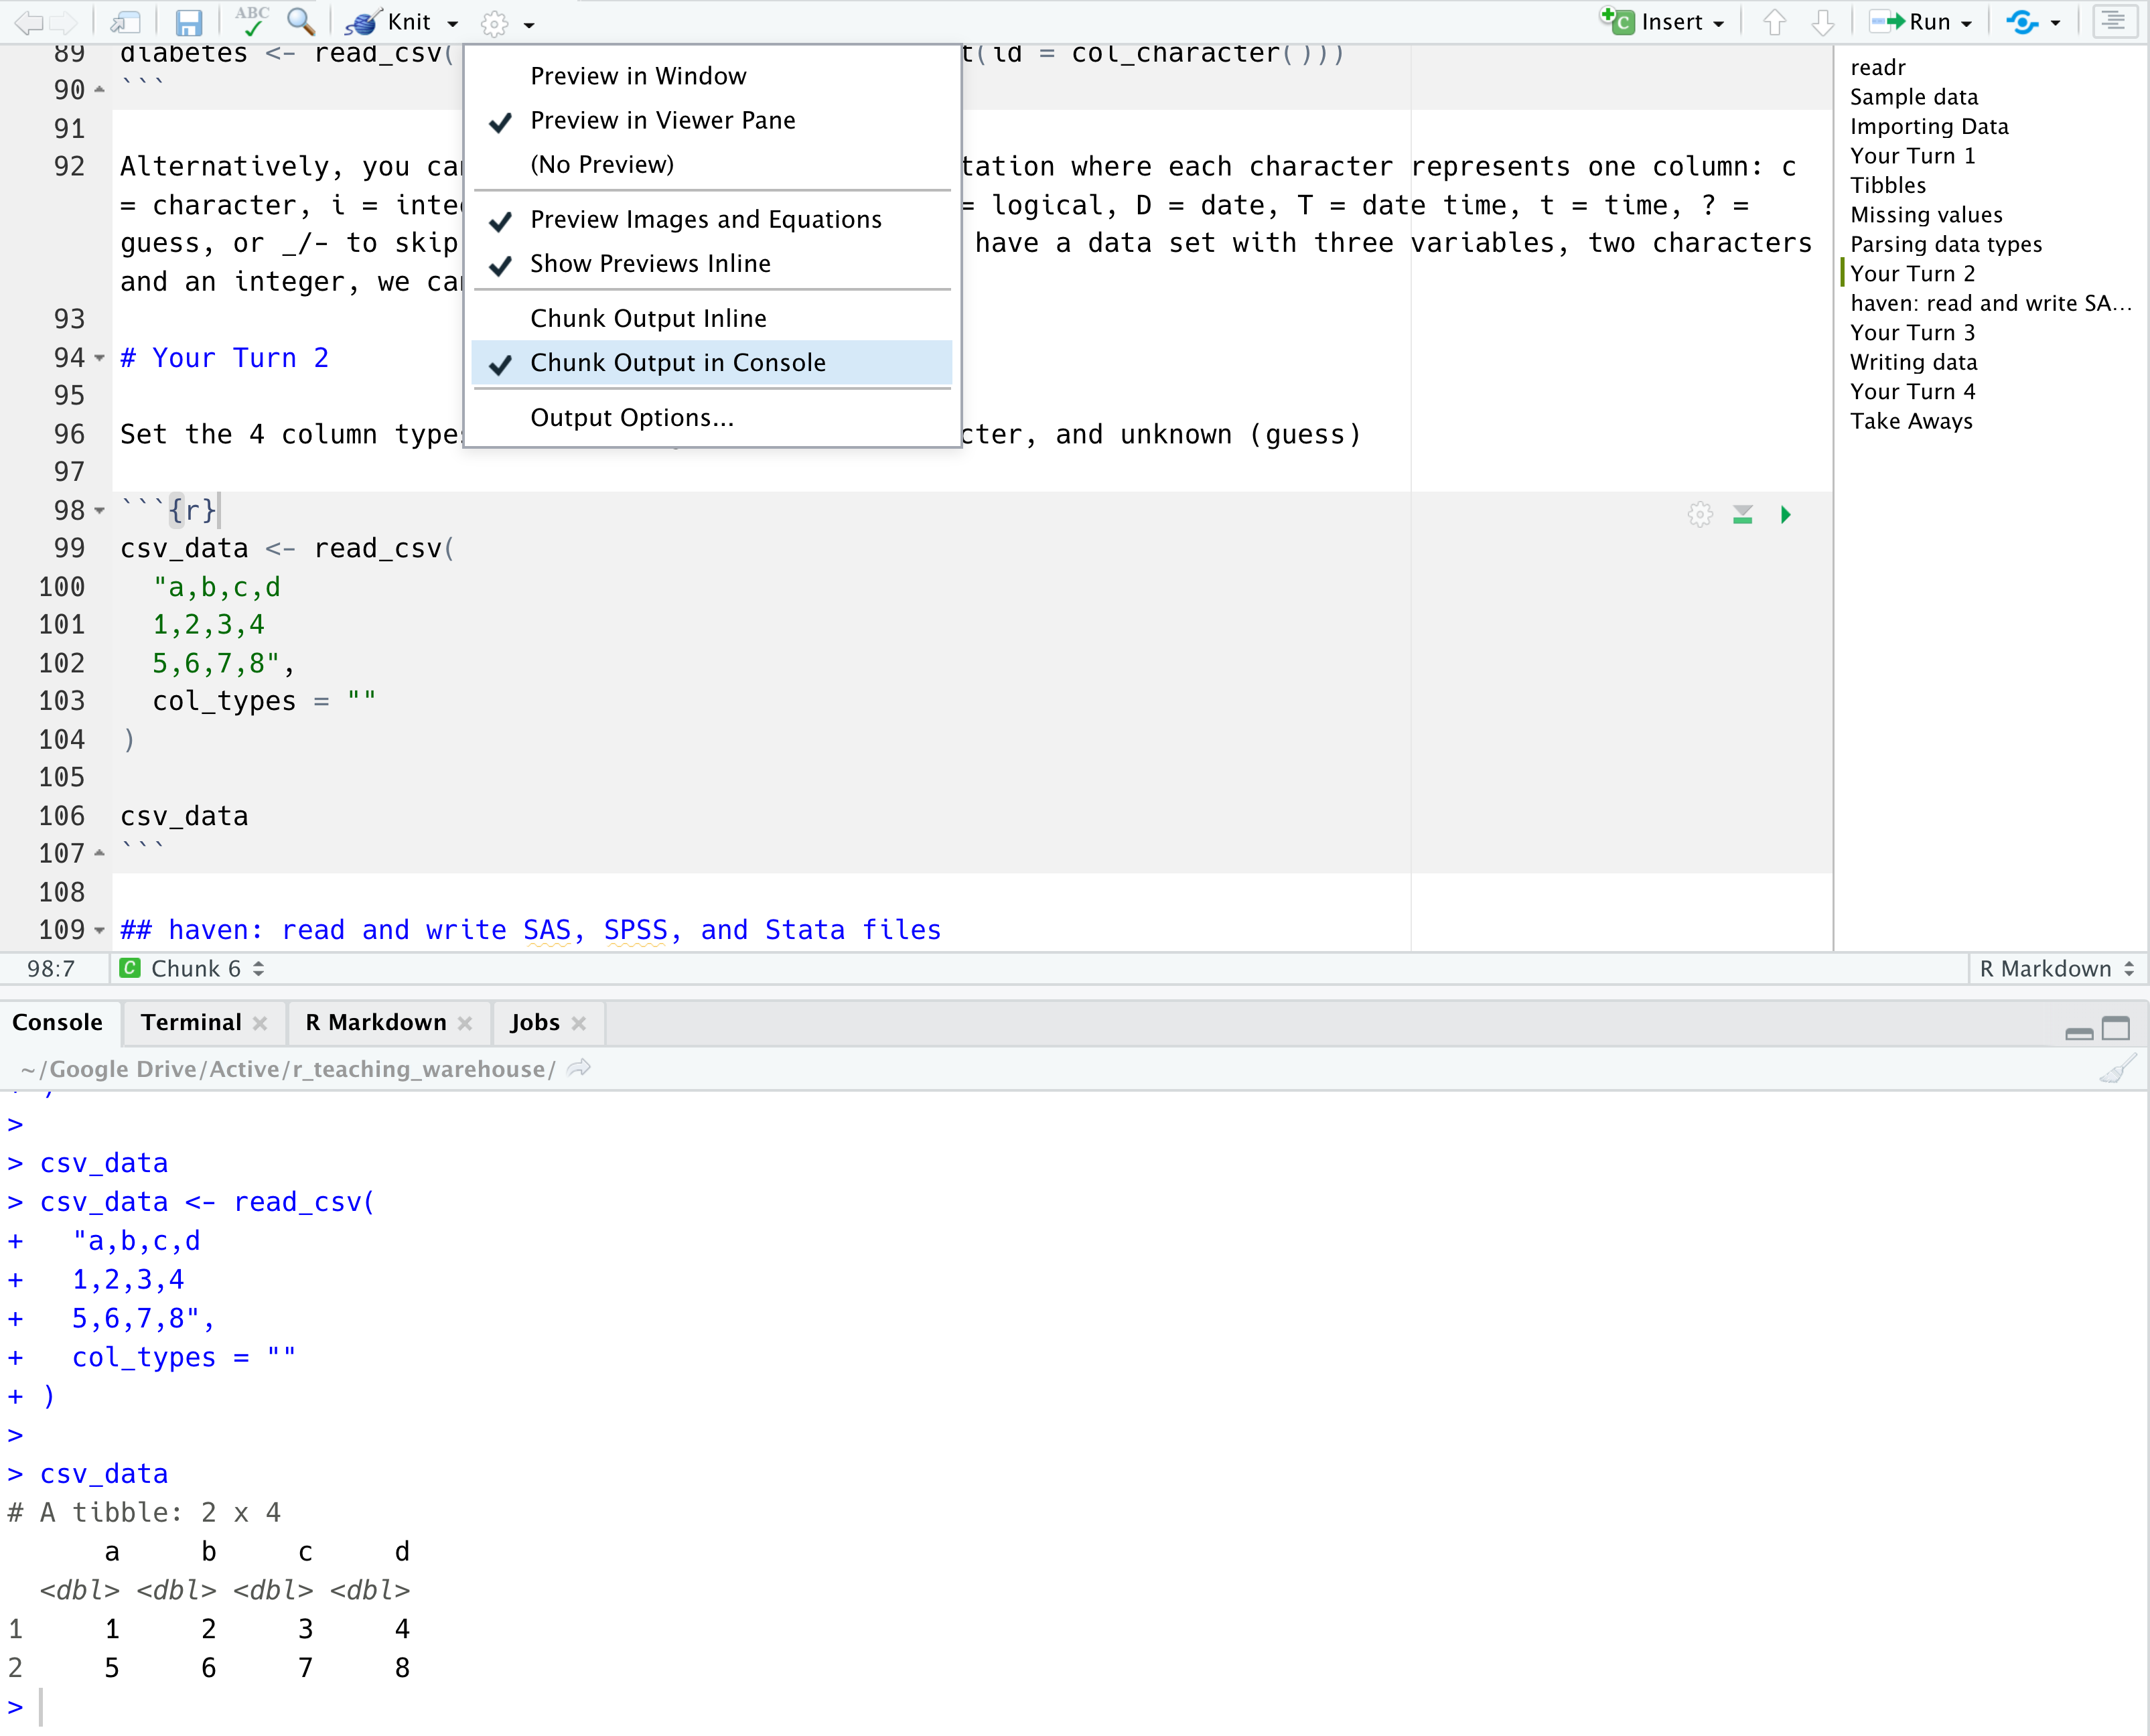Open chunk 6 options gear icon
The image size is (2150, 1736).
(1700, 514)
